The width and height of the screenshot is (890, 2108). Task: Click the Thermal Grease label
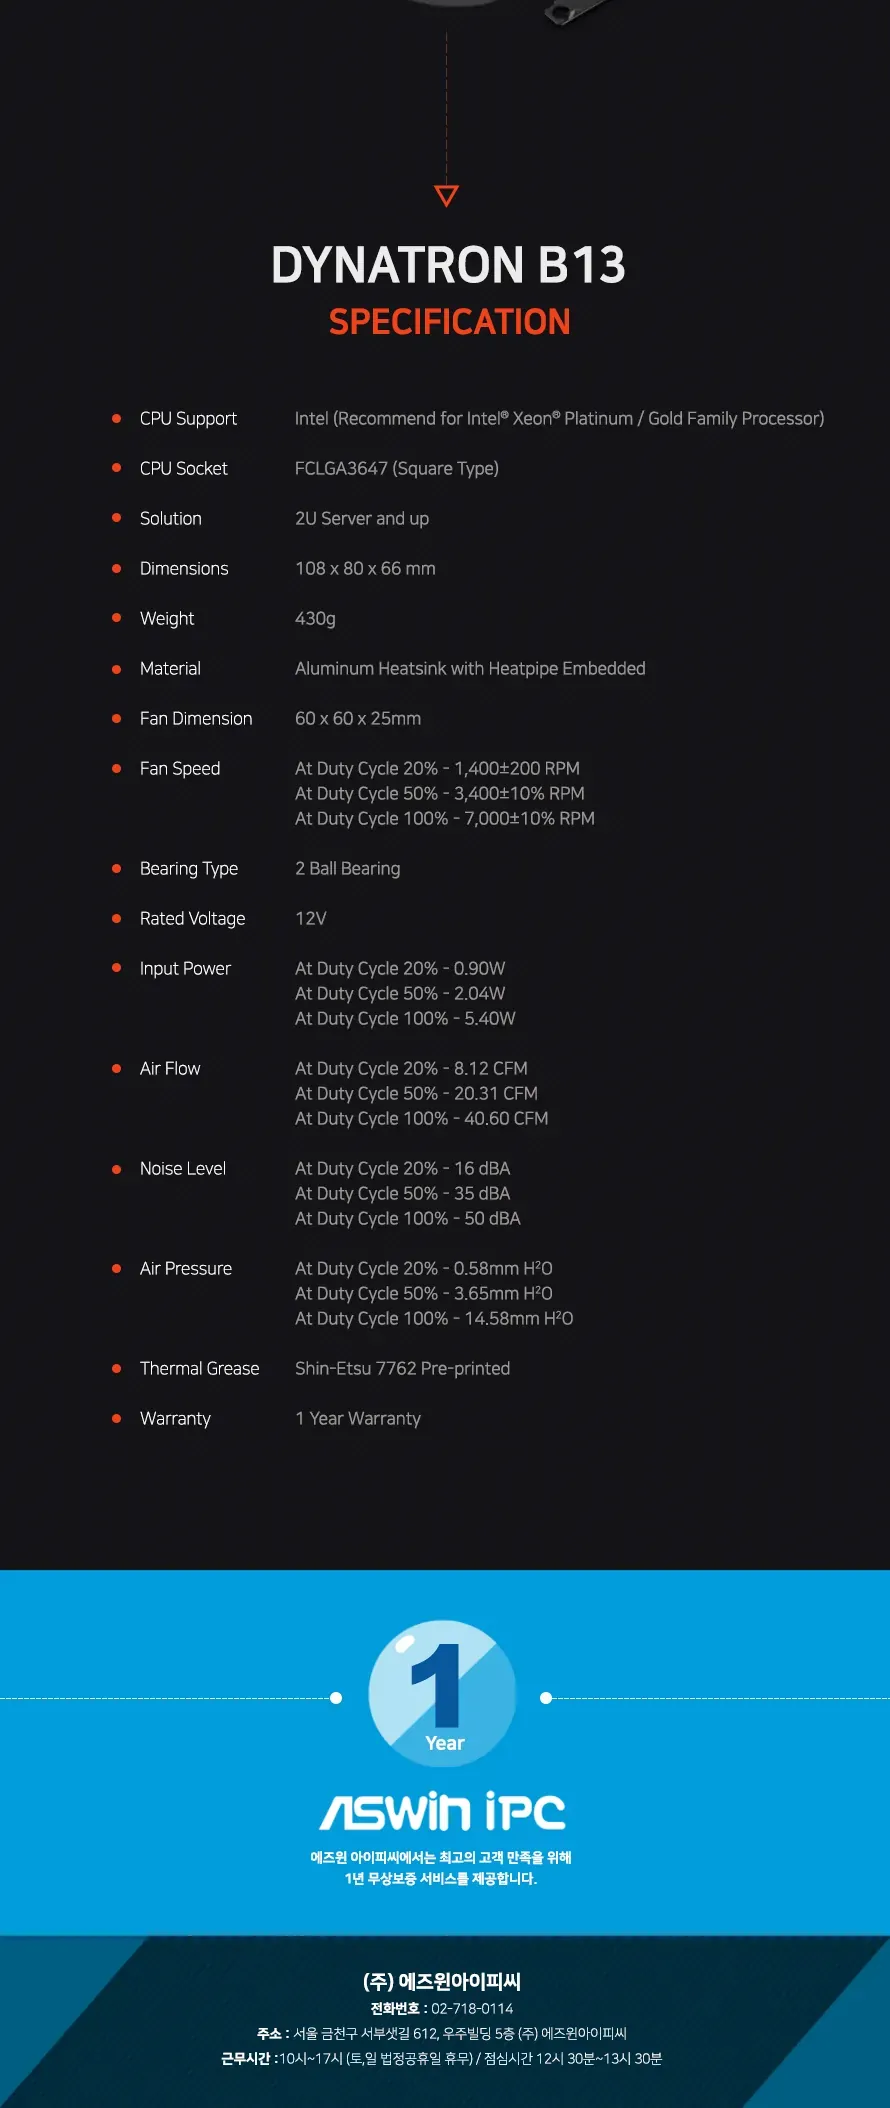click(199, 1368)
